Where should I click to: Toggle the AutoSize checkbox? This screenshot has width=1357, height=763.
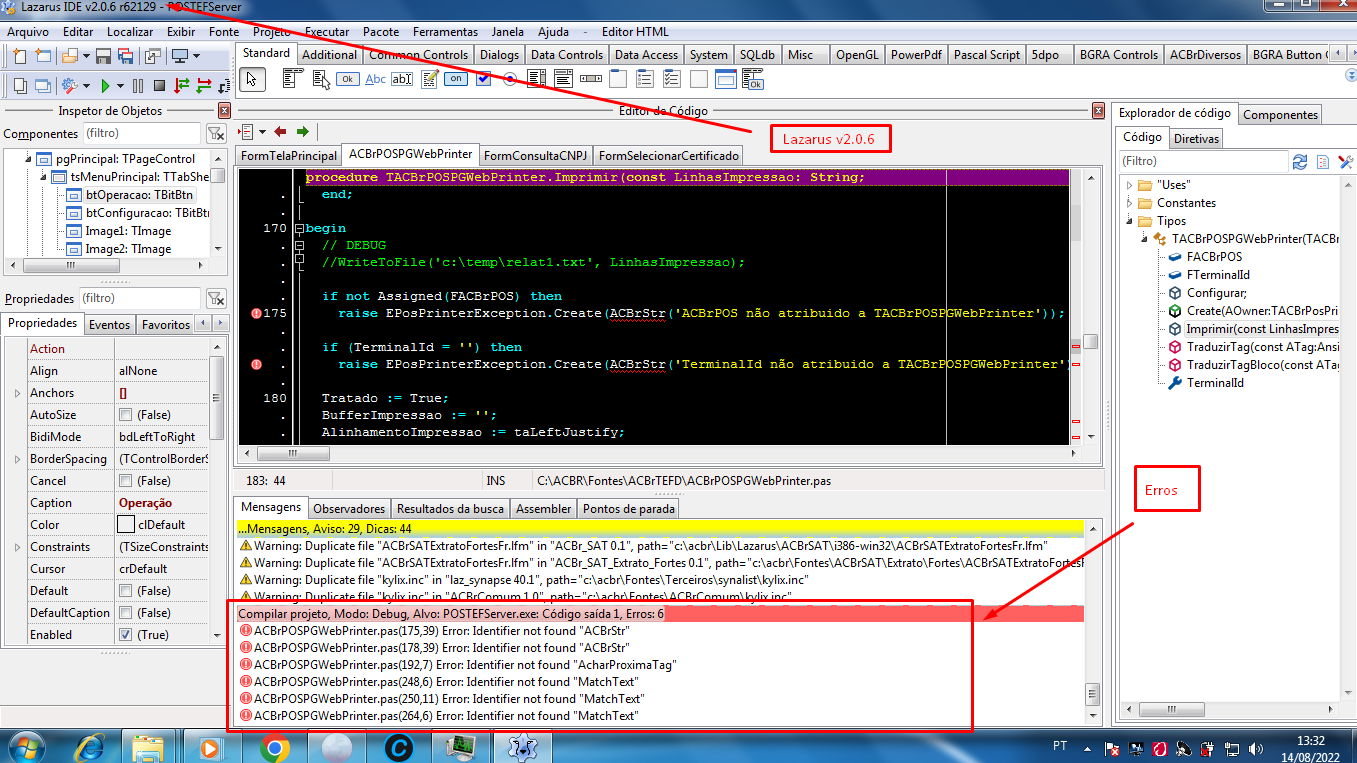125,415
